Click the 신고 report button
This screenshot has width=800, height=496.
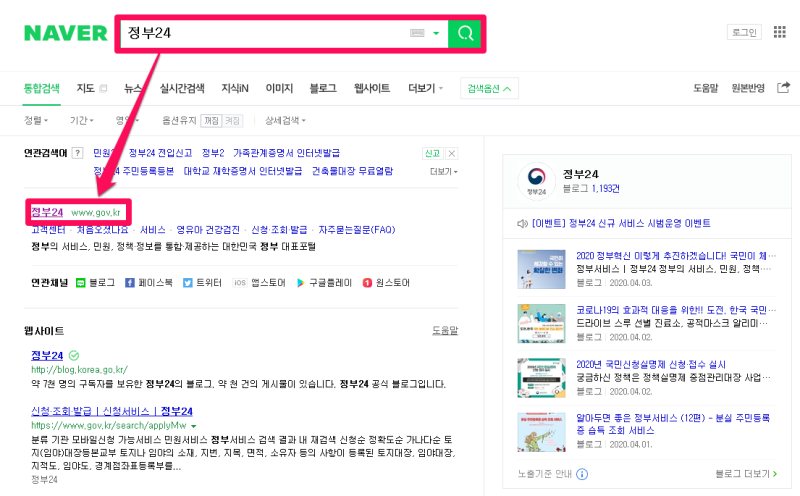(432, 153)
